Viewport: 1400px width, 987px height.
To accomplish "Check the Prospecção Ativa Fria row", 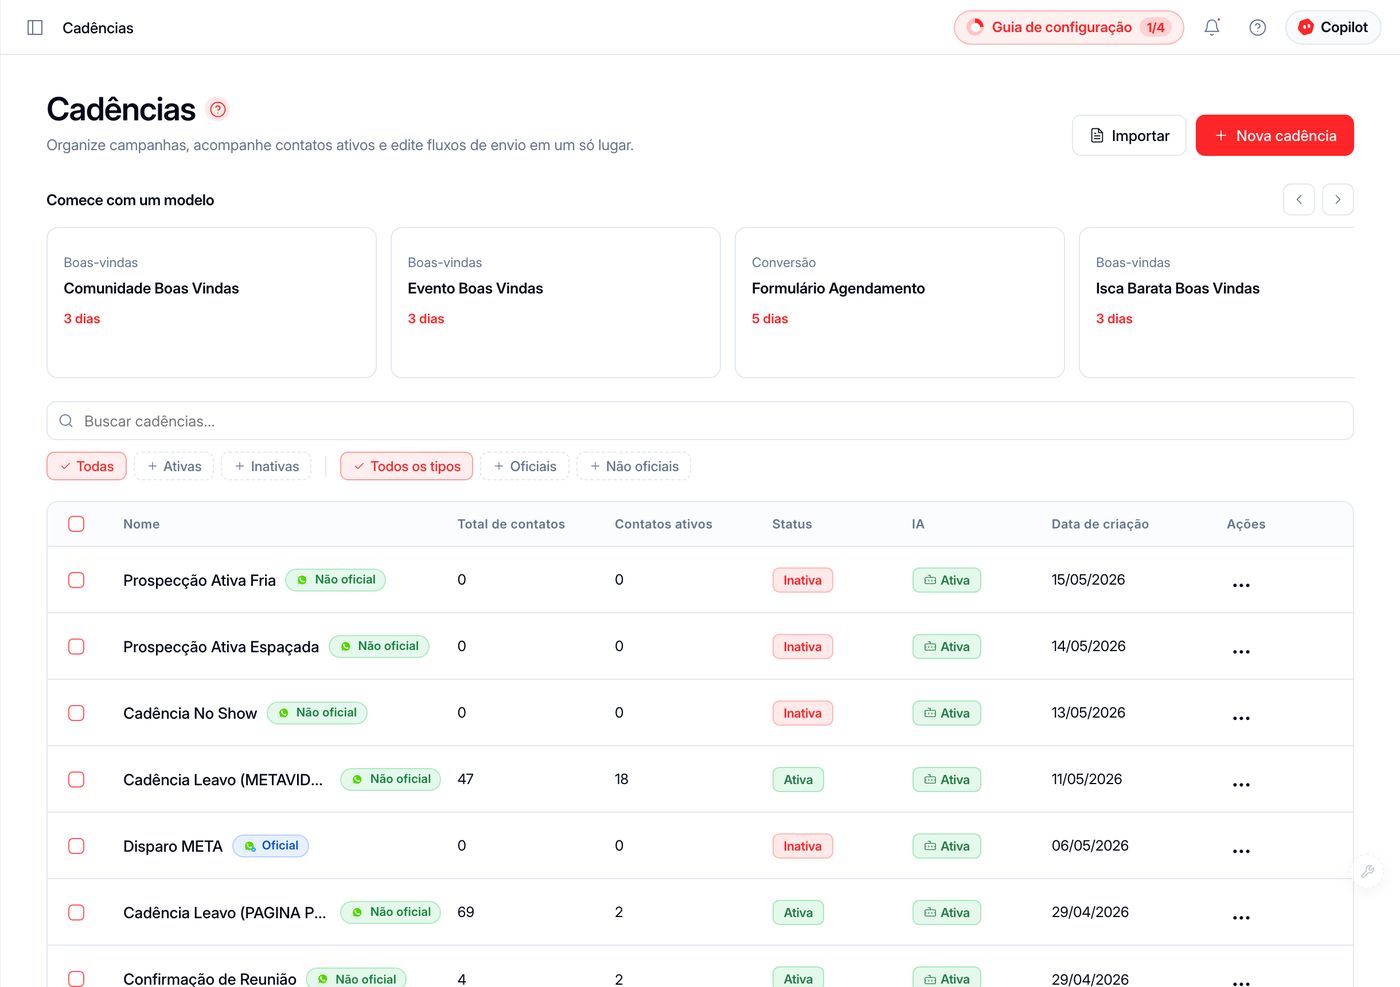I will (x=76, y=580).
